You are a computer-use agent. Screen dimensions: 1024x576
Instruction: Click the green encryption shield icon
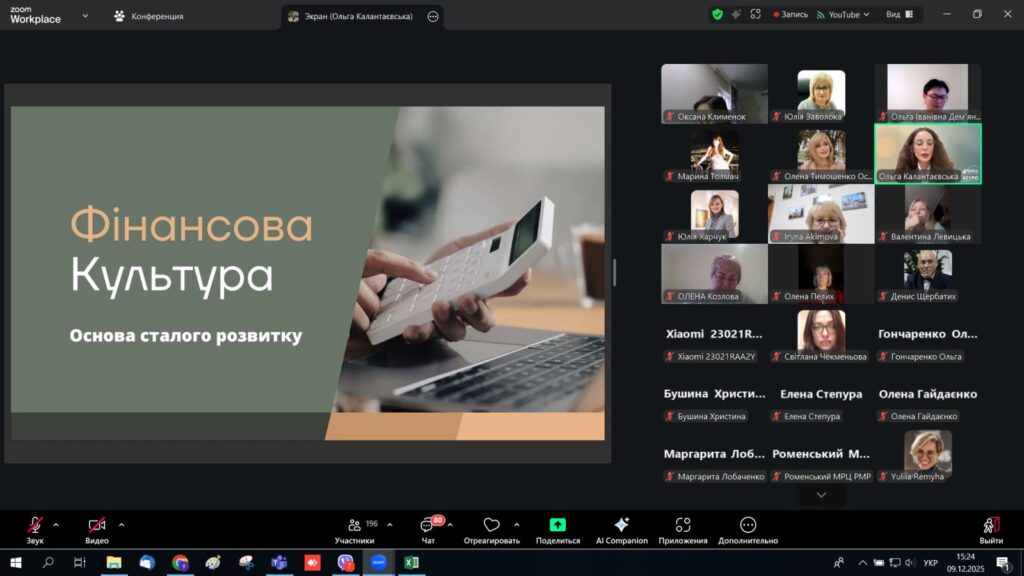pyautogui.click(x=717, y=15)
